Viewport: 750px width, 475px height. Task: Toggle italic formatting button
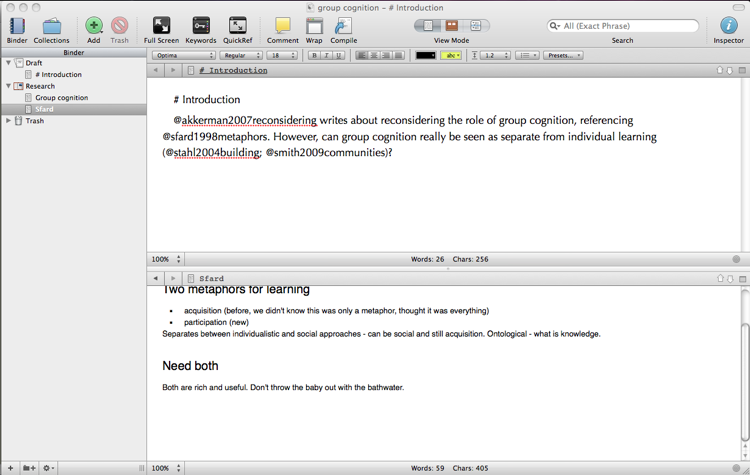point(327,55)
